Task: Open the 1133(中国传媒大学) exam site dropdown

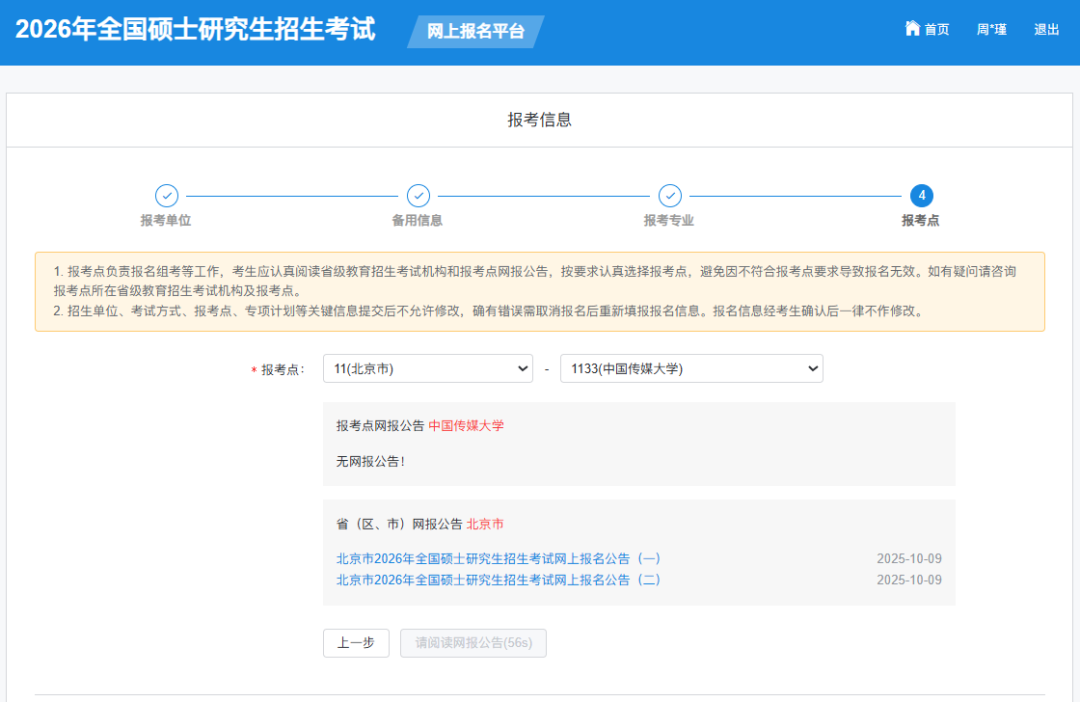Action: pyautogui.click(x=691, y=368)
